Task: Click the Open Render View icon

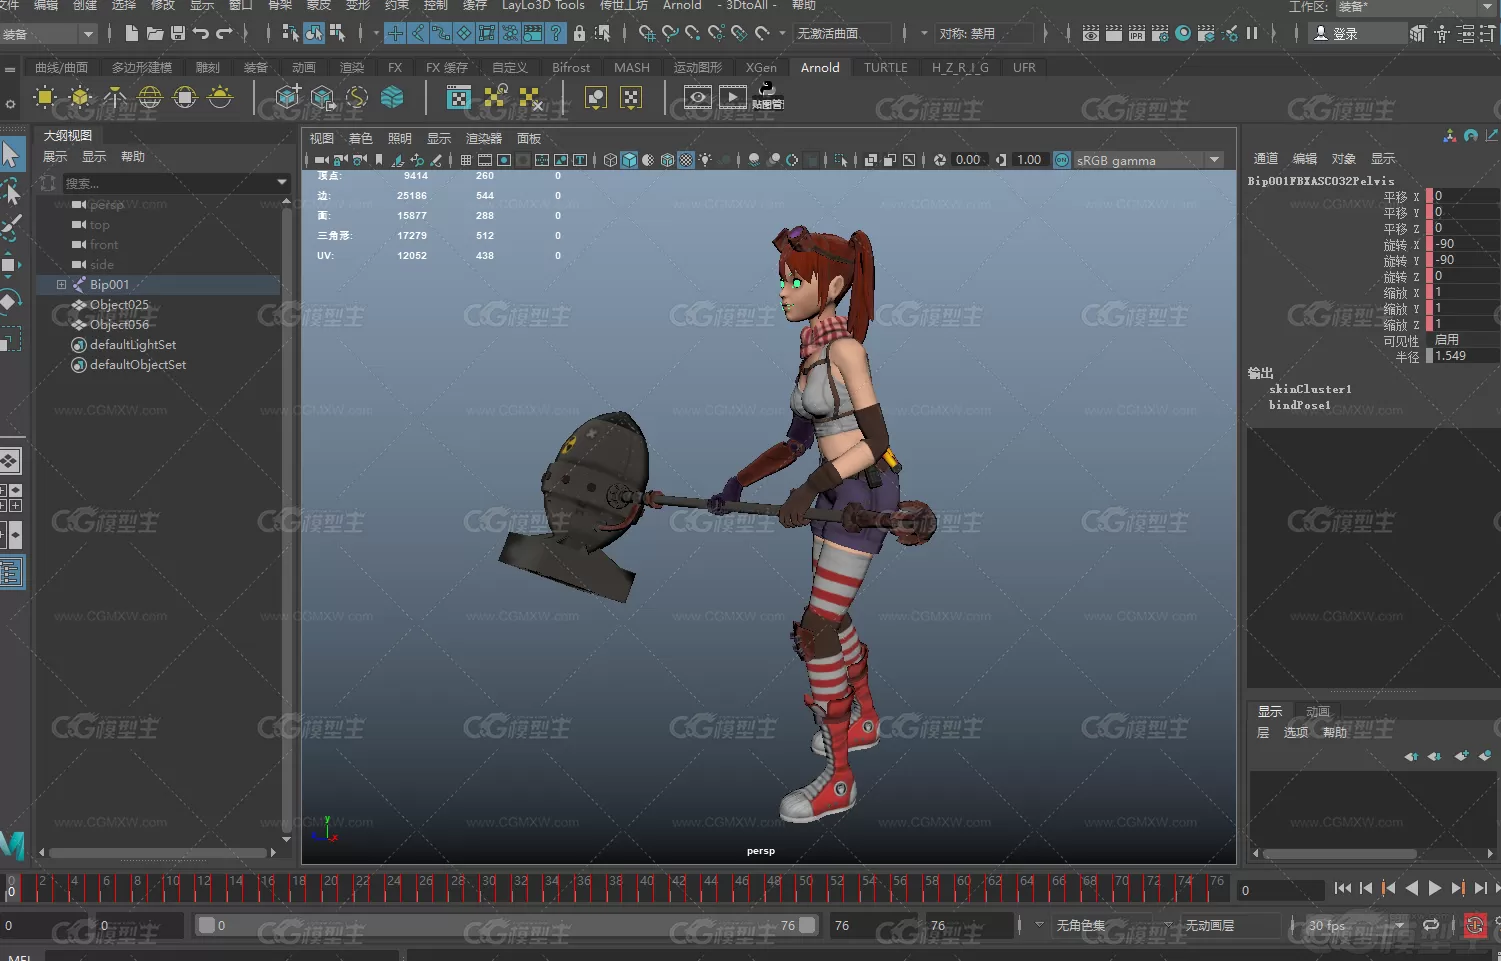Action: click(1091, 33)
